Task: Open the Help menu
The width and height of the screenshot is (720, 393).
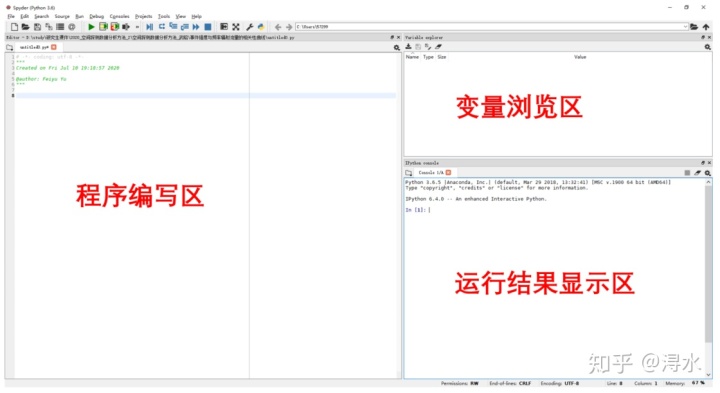Action: click(197, 16)
